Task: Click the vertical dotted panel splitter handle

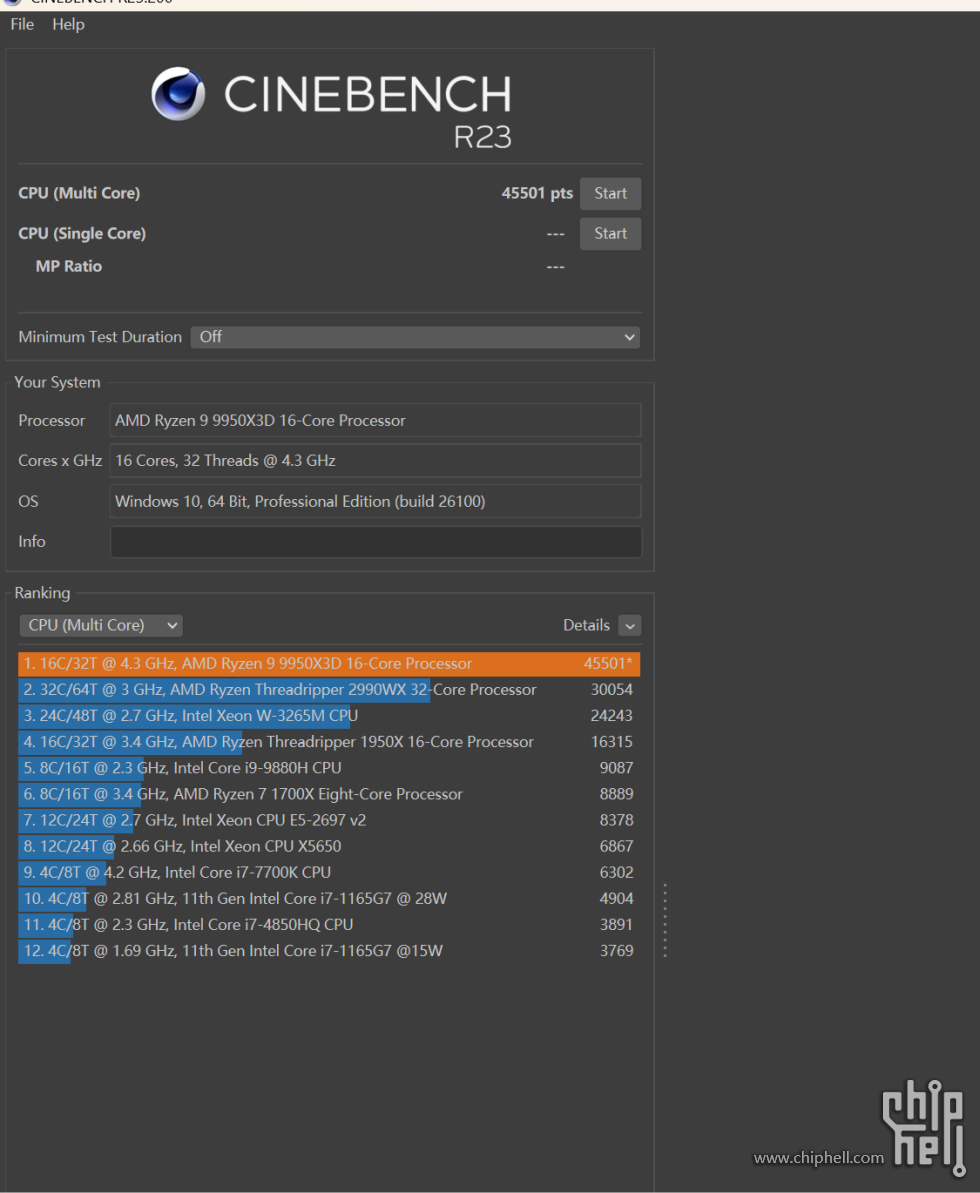Action: click(x=665, y=920)
